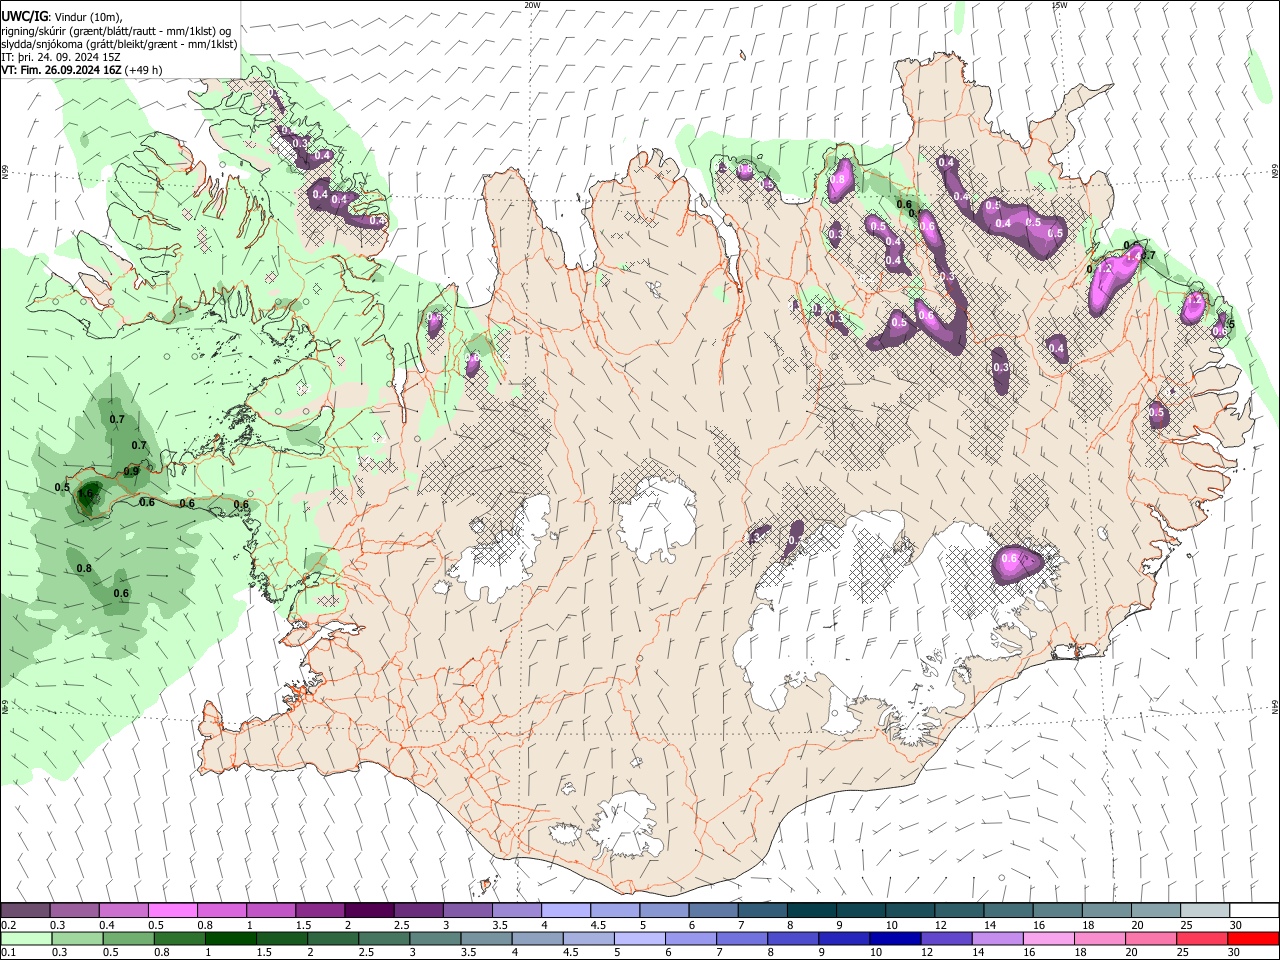
Task: Pick the royal blue 9 mm rain swatch
Action: pos(844,938)
